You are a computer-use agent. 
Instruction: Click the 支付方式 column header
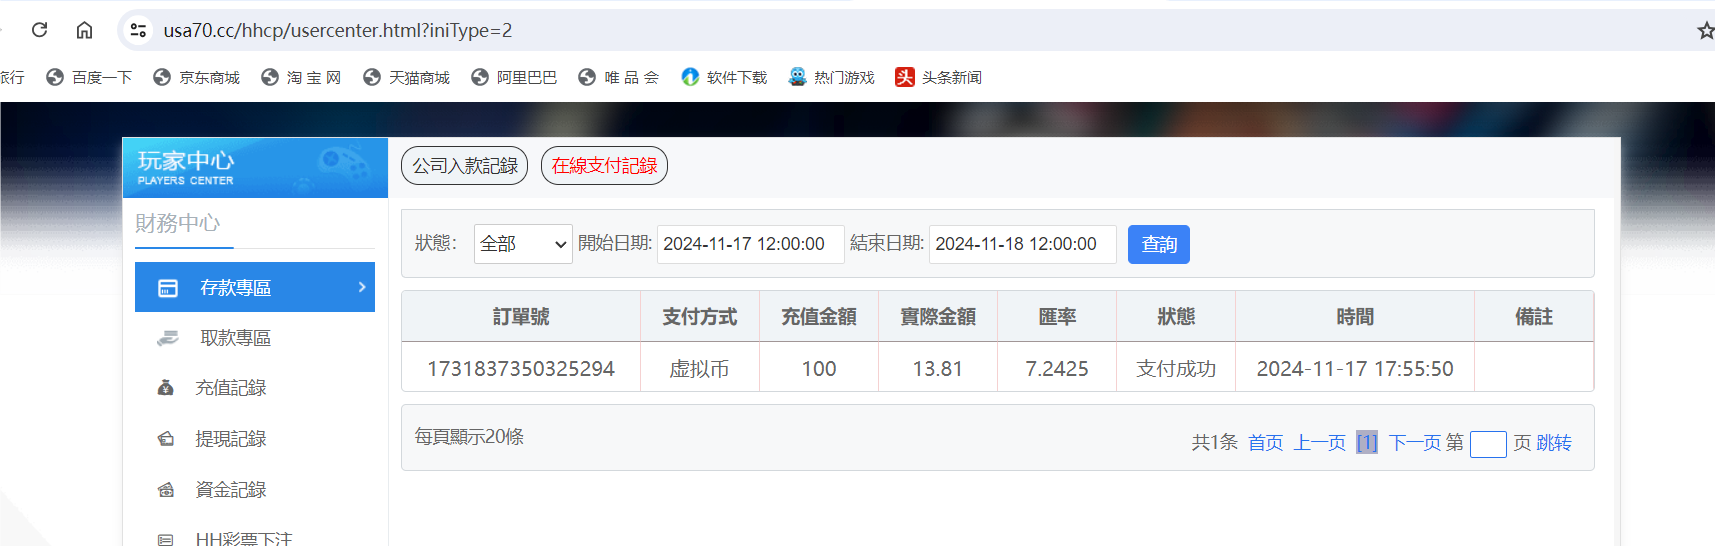(699, 317)
